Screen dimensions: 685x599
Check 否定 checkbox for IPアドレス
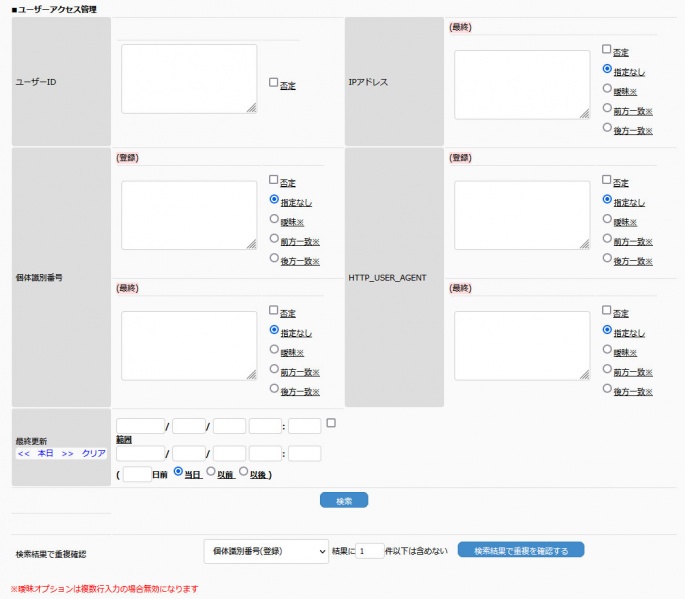pyautogui.click(x=607, y=49)
